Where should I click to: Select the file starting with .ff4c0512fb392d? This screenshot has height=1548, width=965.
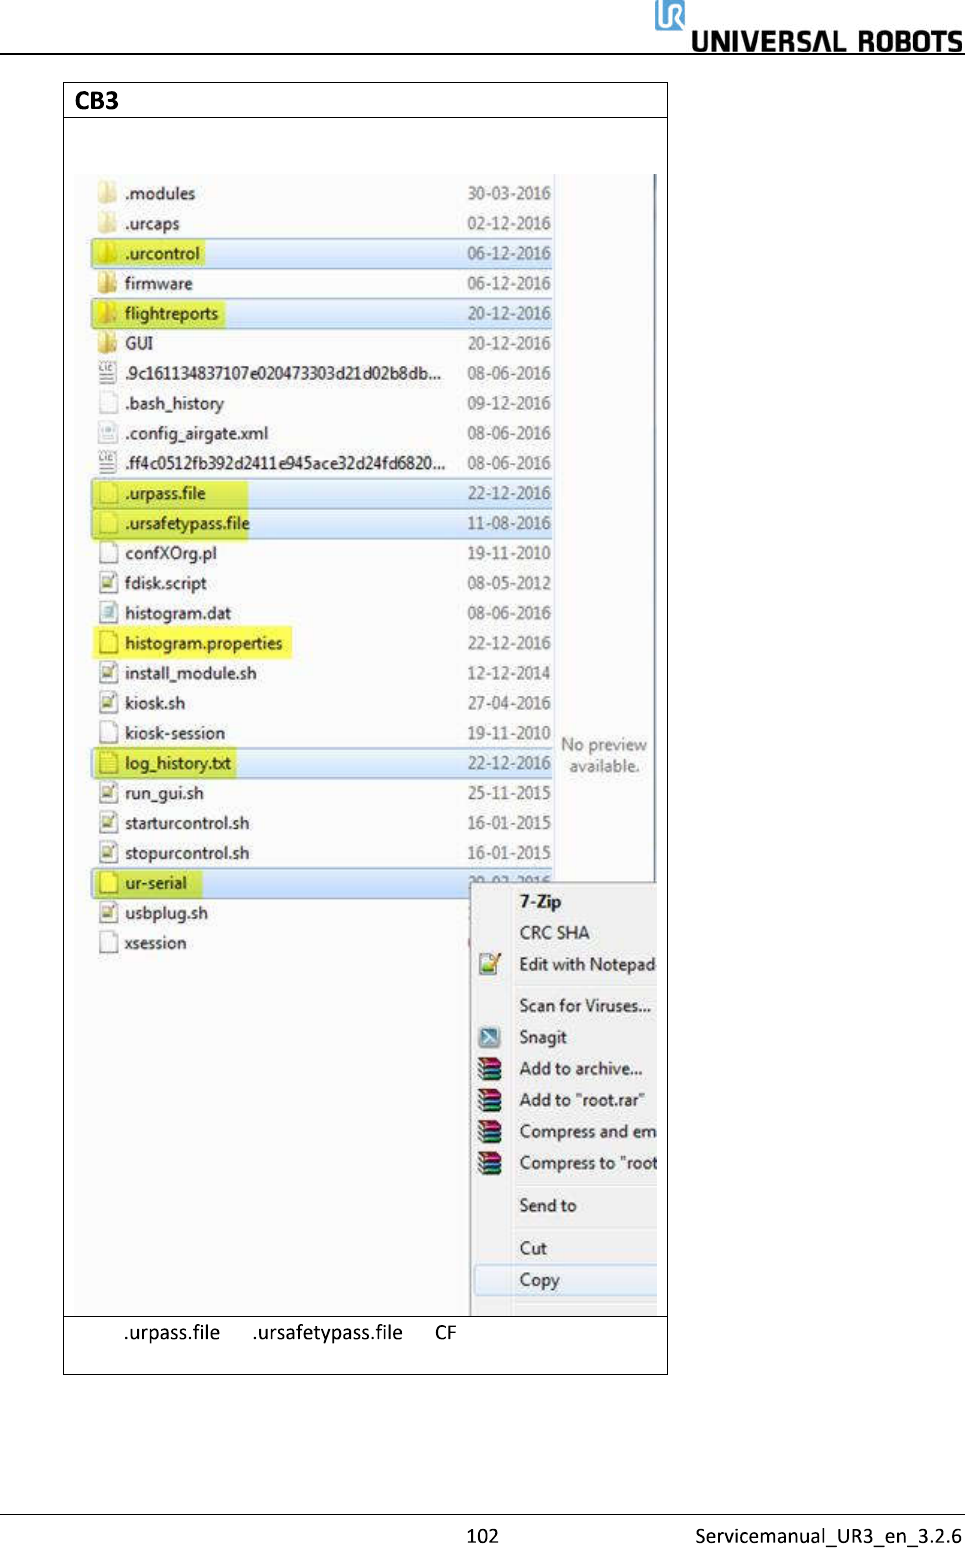pyautogui.click(x=285, y=463)
